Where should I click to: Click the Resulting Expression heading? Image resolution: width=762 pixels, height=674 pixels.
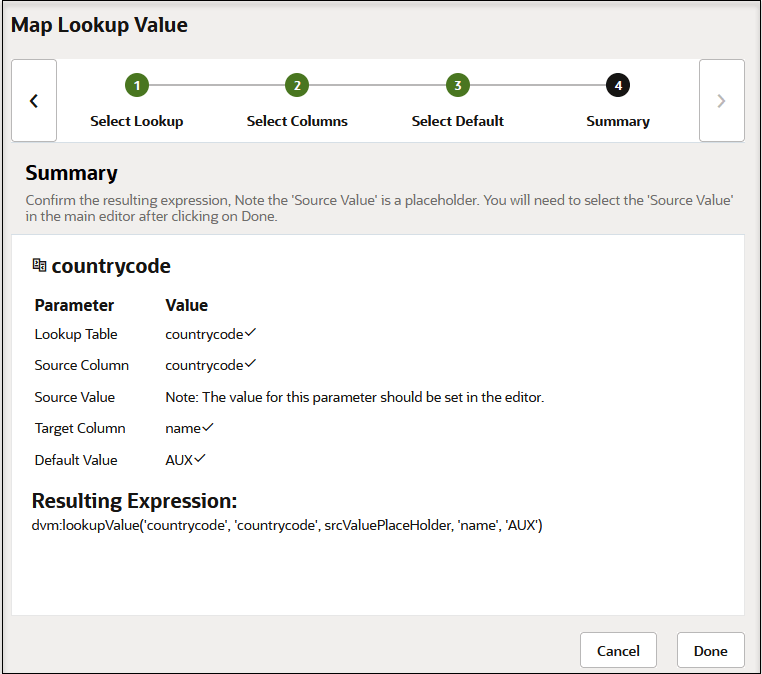[134, 501]
